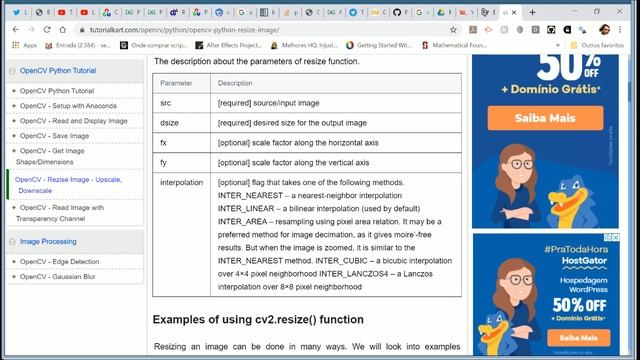Go forward to next page
The width and height of the screenshot is (640, 360).
(x=31, y=30)
